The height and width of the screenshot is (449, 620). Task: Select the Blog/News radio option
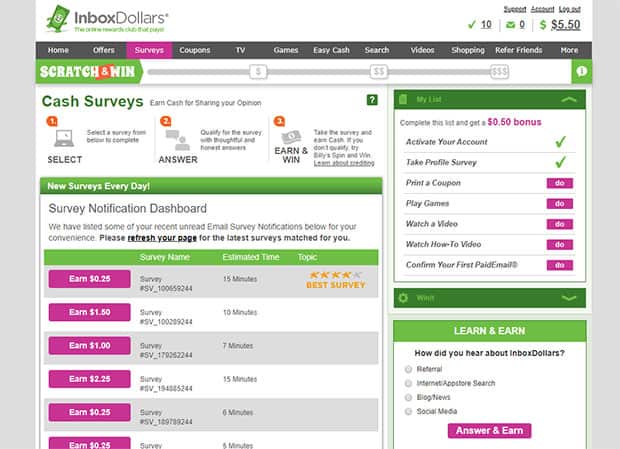coord(408,397)
